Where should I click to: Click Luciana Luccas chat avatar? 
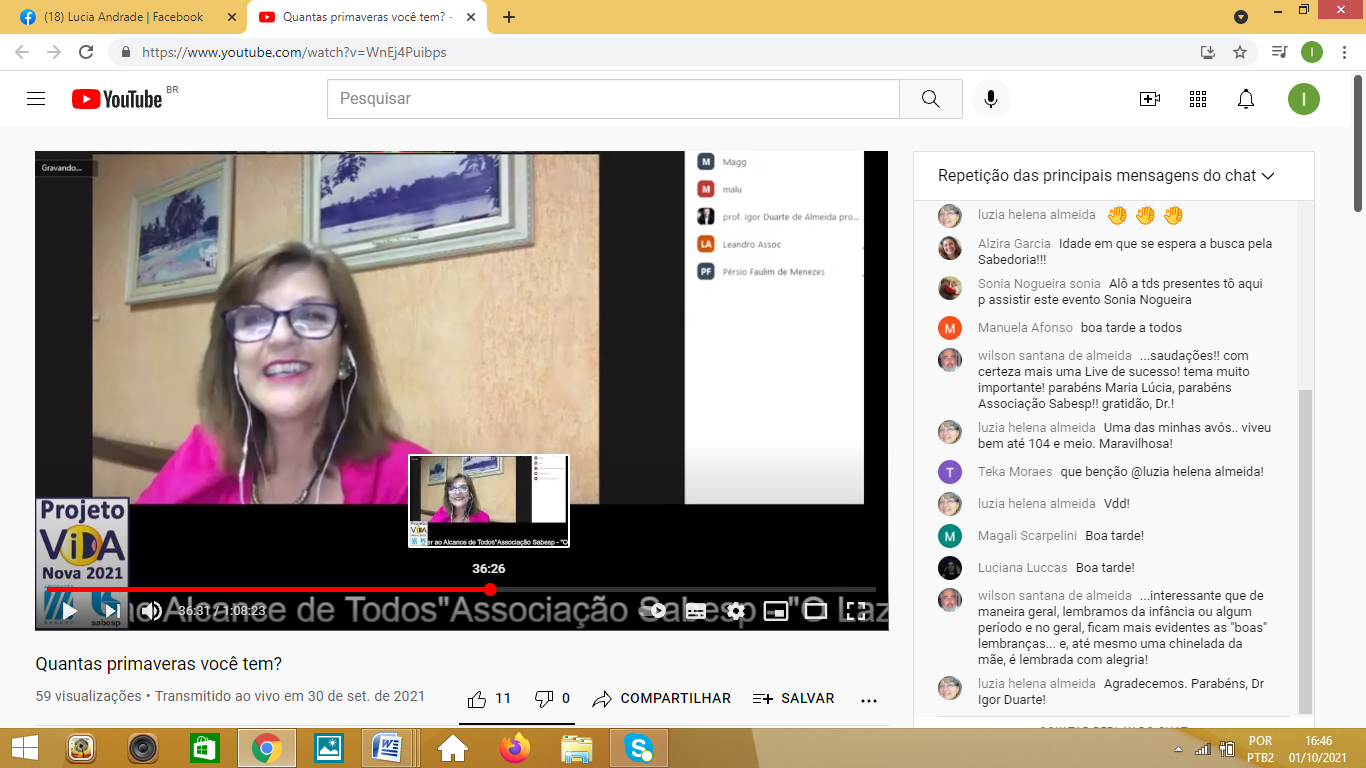pyautogui.click(x=950, y=568)
